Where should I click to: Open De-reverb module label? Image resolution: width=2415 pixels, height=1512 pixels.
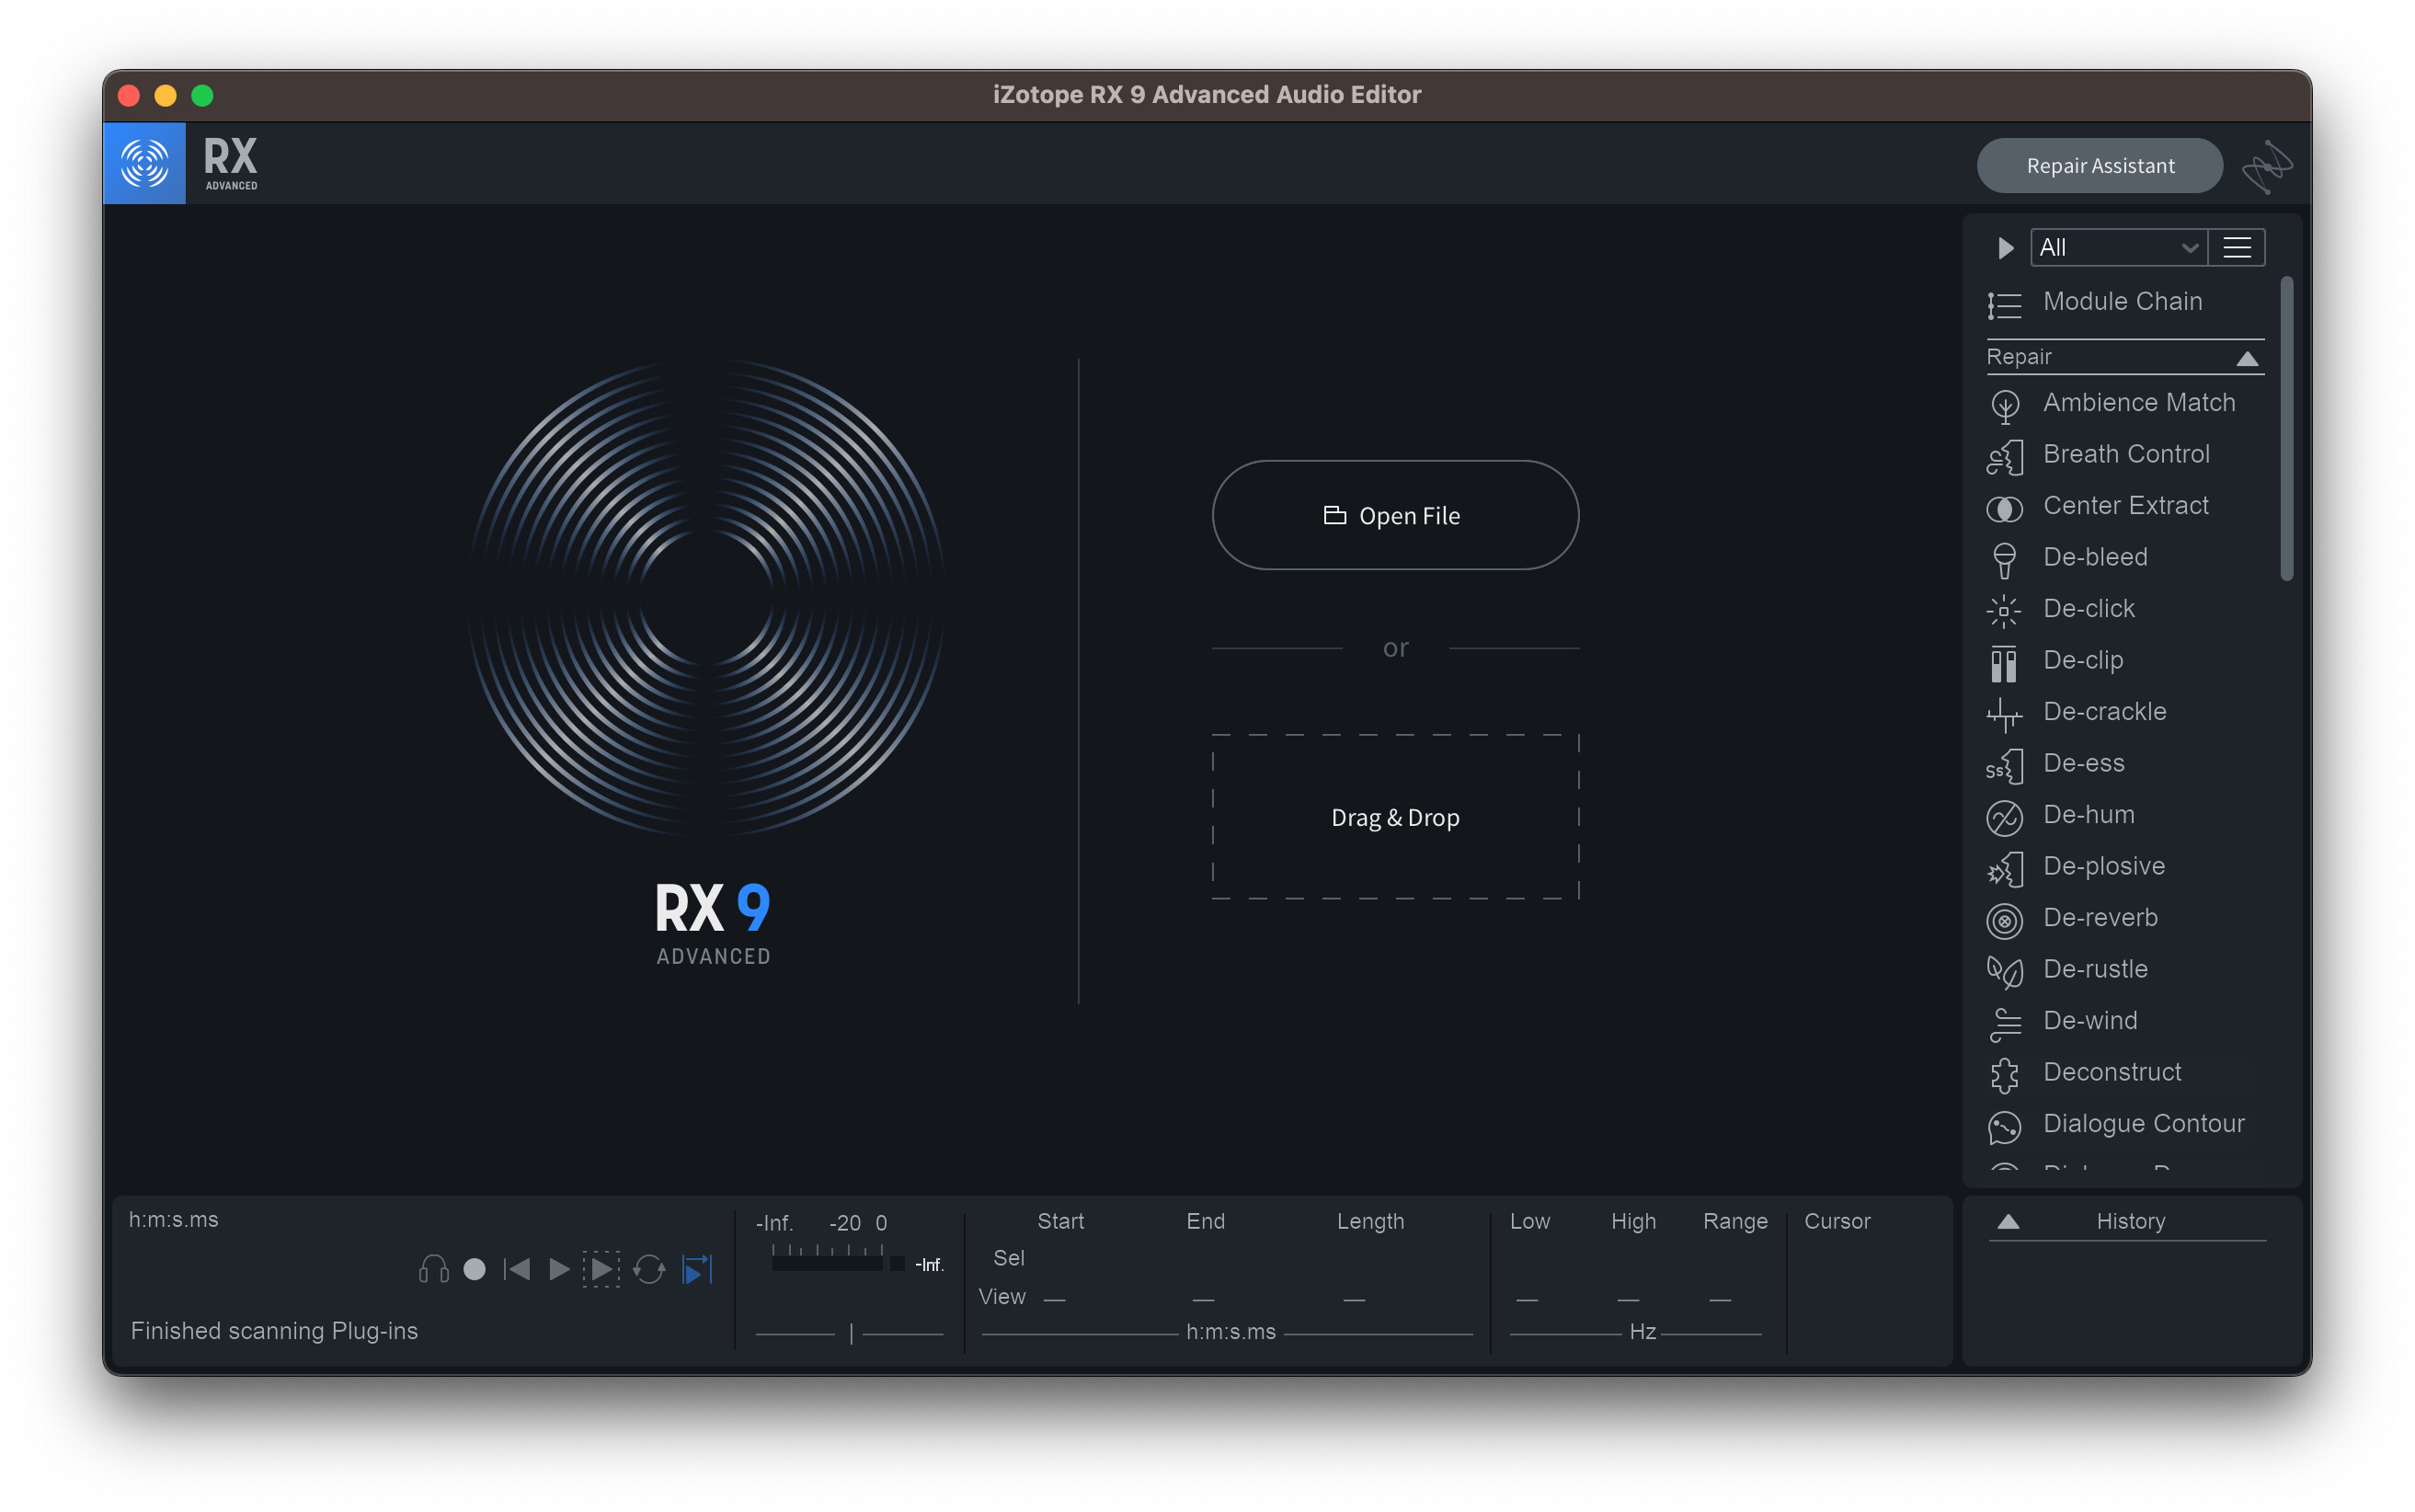(x=2100, y=917)
